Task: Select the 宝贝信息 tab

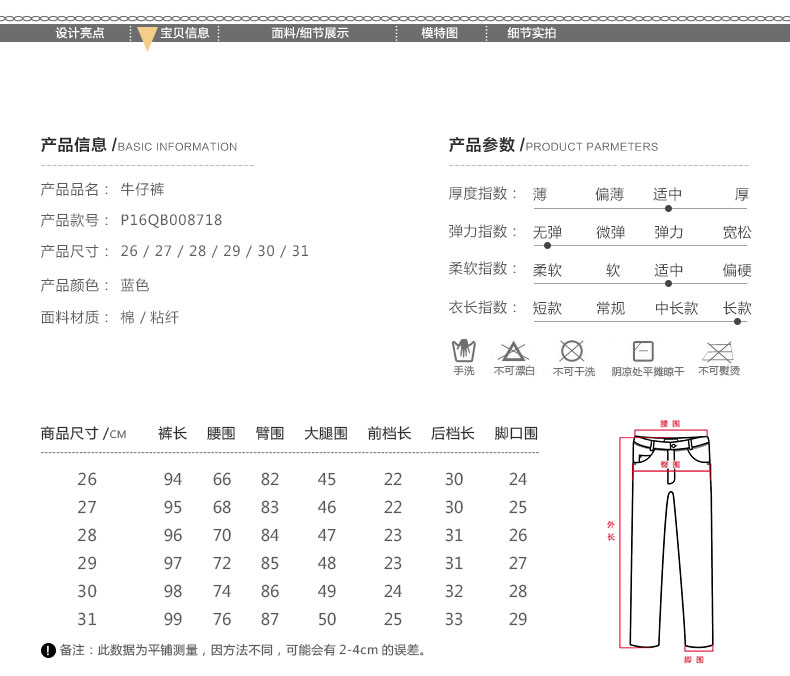Action: tap(185, 33)
